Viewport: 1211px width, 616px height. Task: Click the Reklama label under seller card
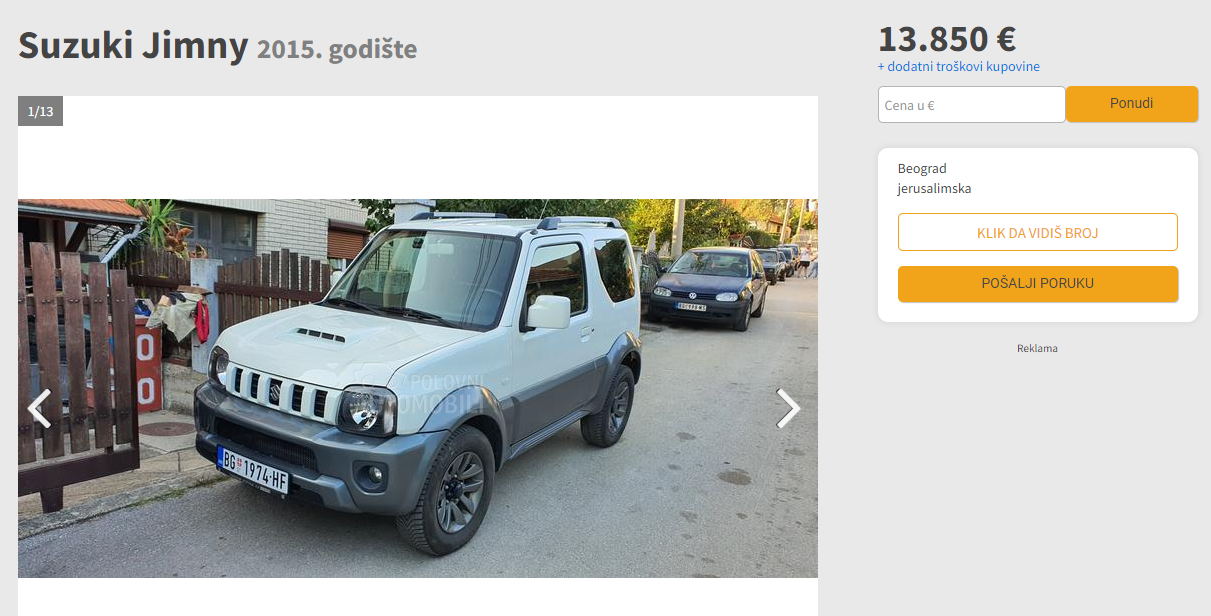pos(1037,348)
